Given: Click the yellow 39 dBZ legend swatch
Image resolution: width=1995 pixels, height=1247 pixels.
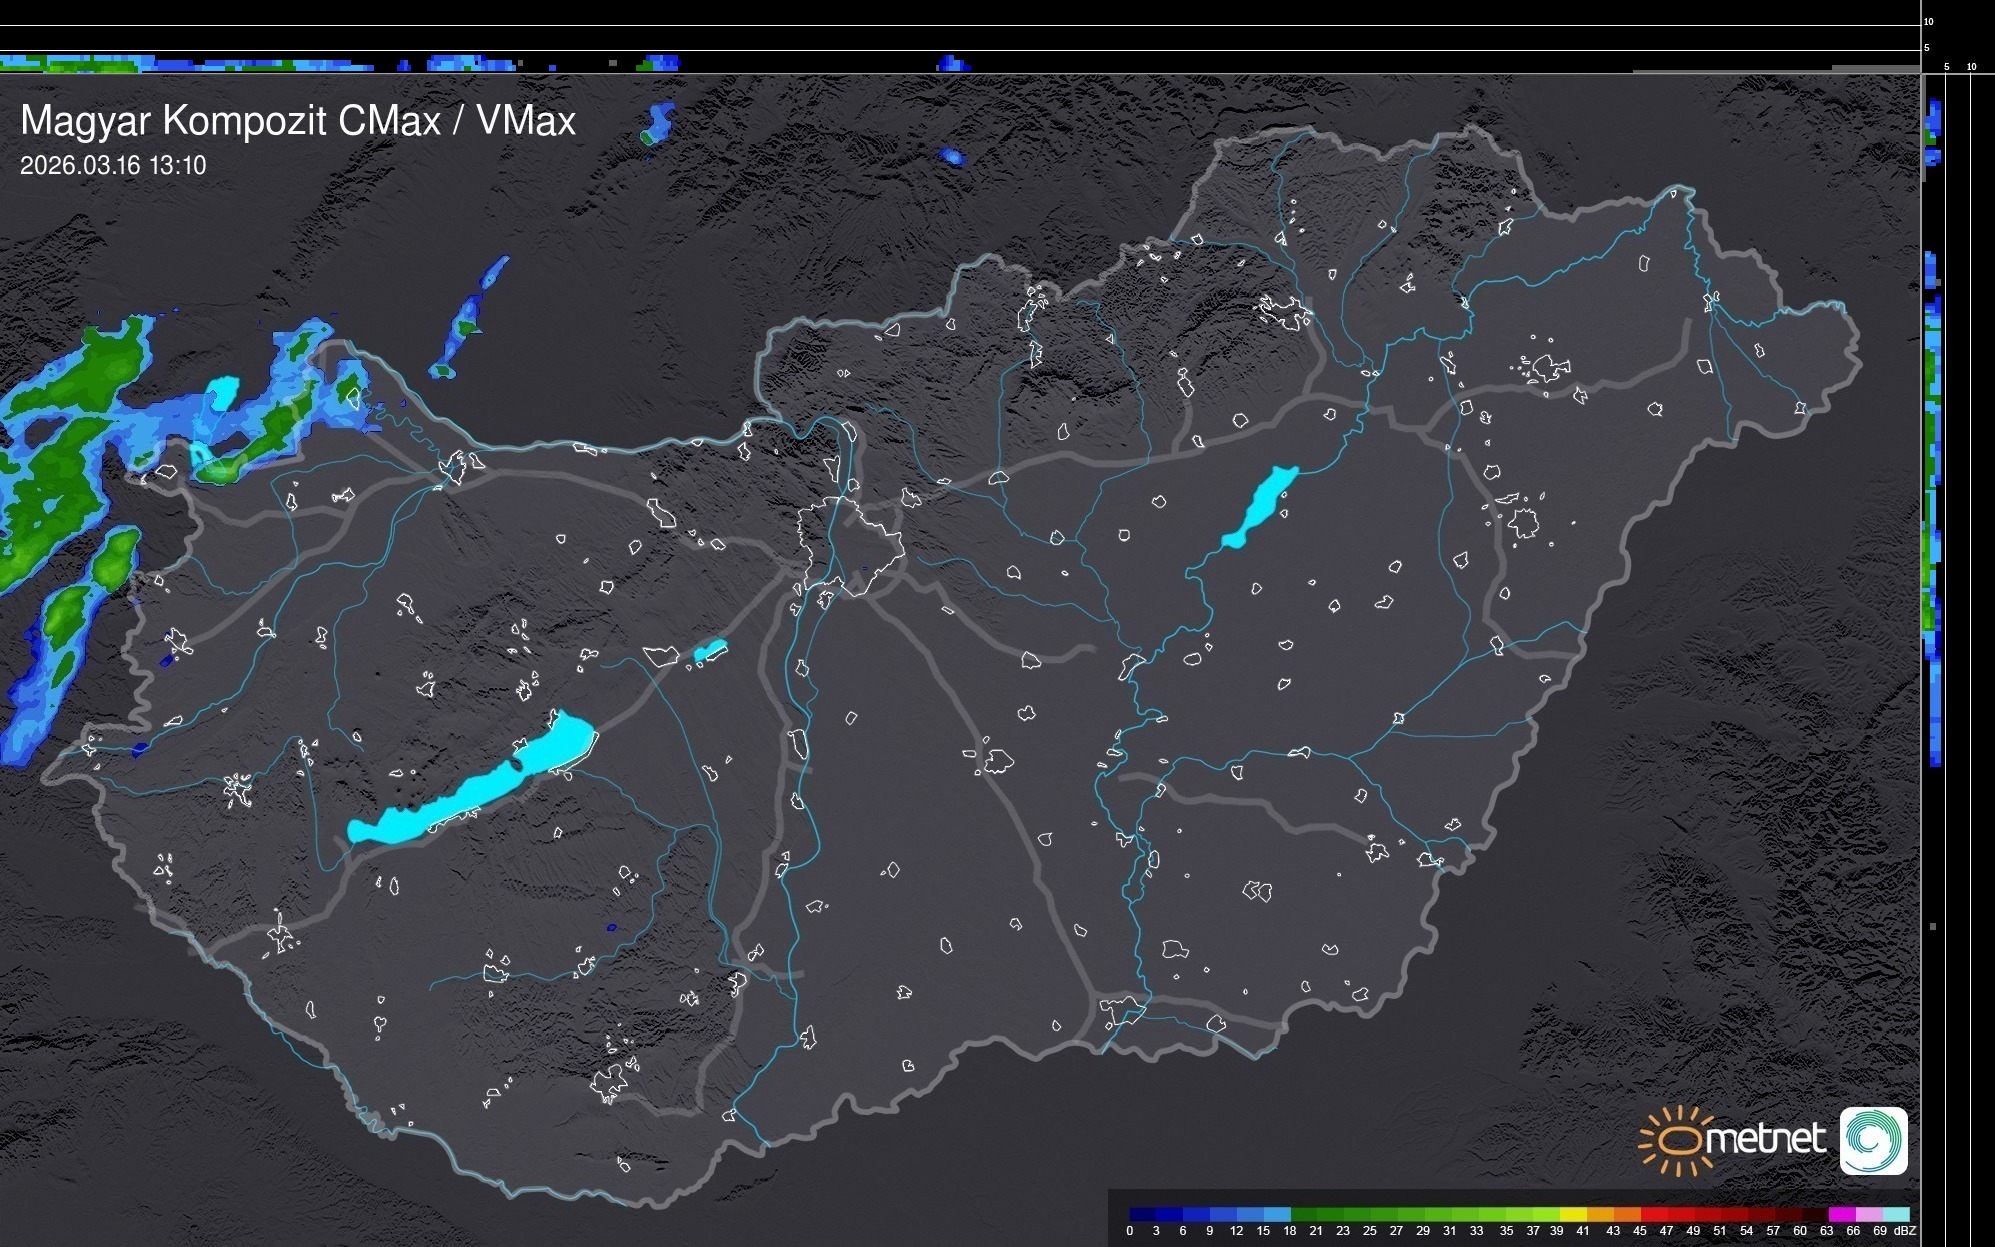Looking at the screenshot, I should click(1573, 1214).
